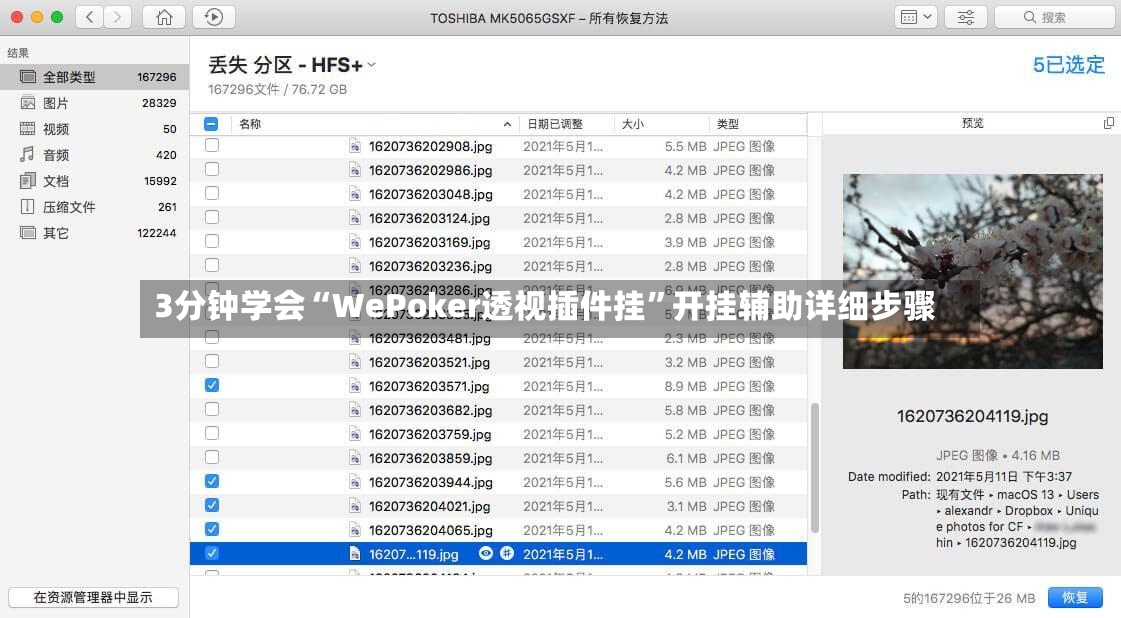Click the macOS yellow minimize window button
The image size is (1121, 618).
pyautogui.click(x=36, y=16)
